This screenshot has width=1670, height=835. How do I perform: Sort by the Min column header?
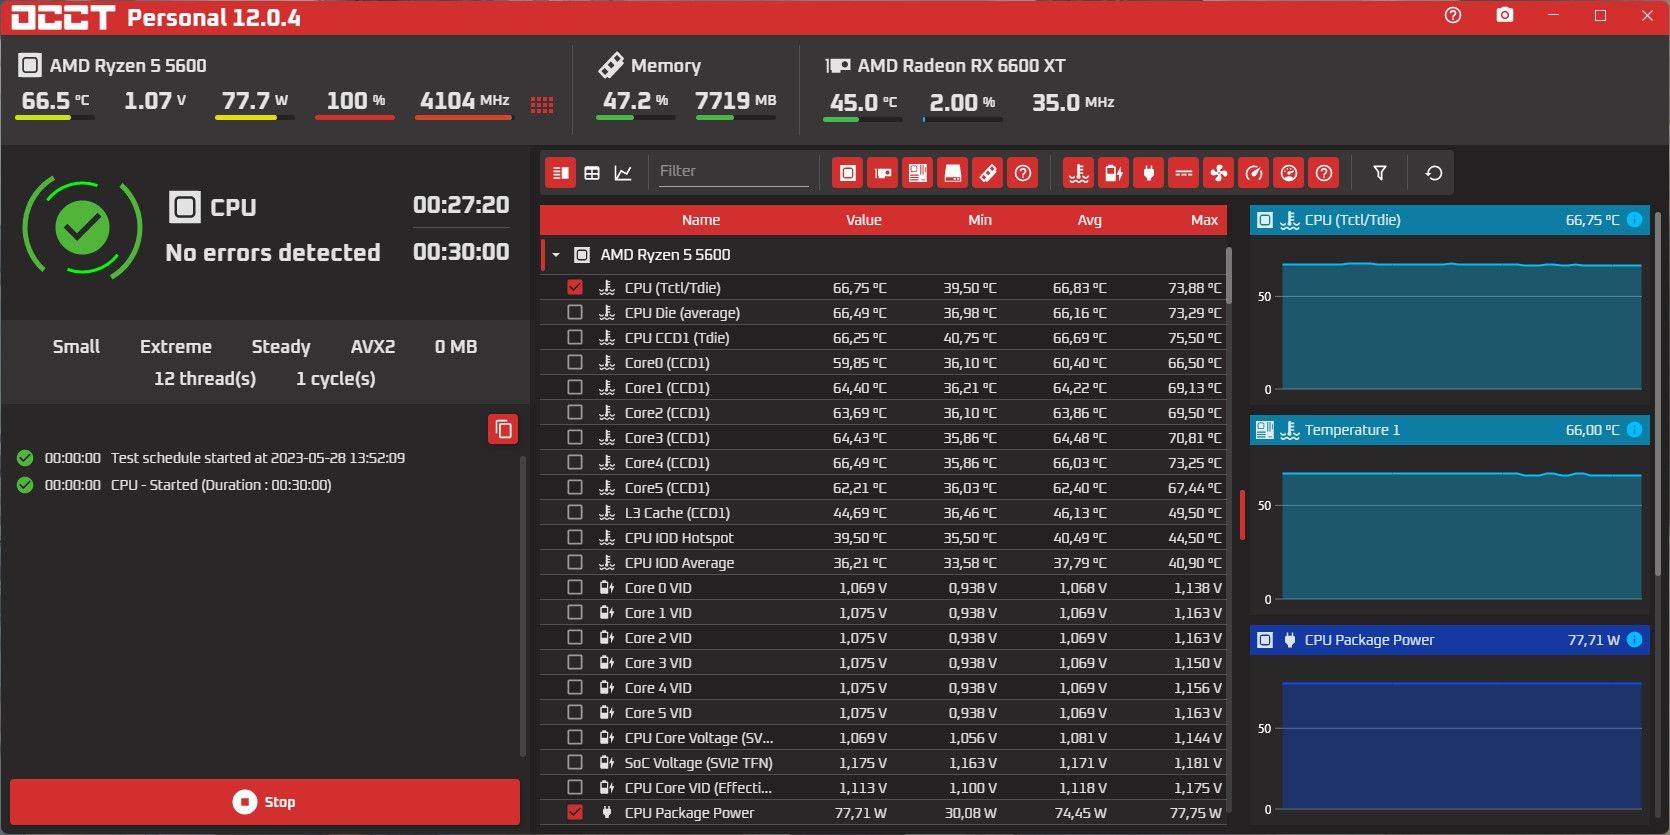click(980, 220)
